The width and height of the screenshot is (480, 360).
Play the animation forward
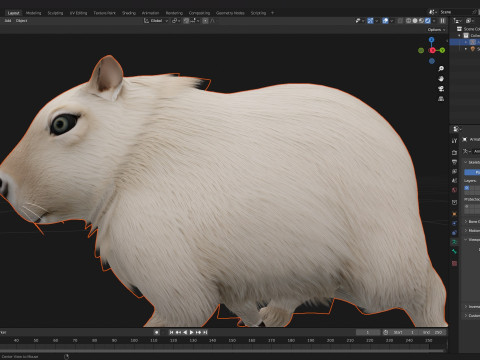point(192,332)
